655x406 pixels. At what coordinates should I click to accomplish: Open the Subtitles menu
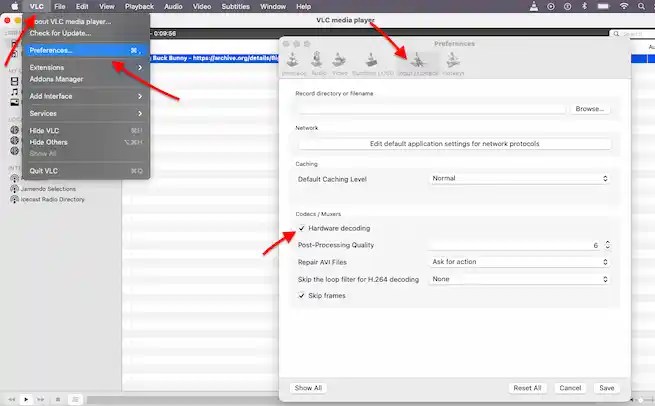pyautogui.click(x=235, y=6)
